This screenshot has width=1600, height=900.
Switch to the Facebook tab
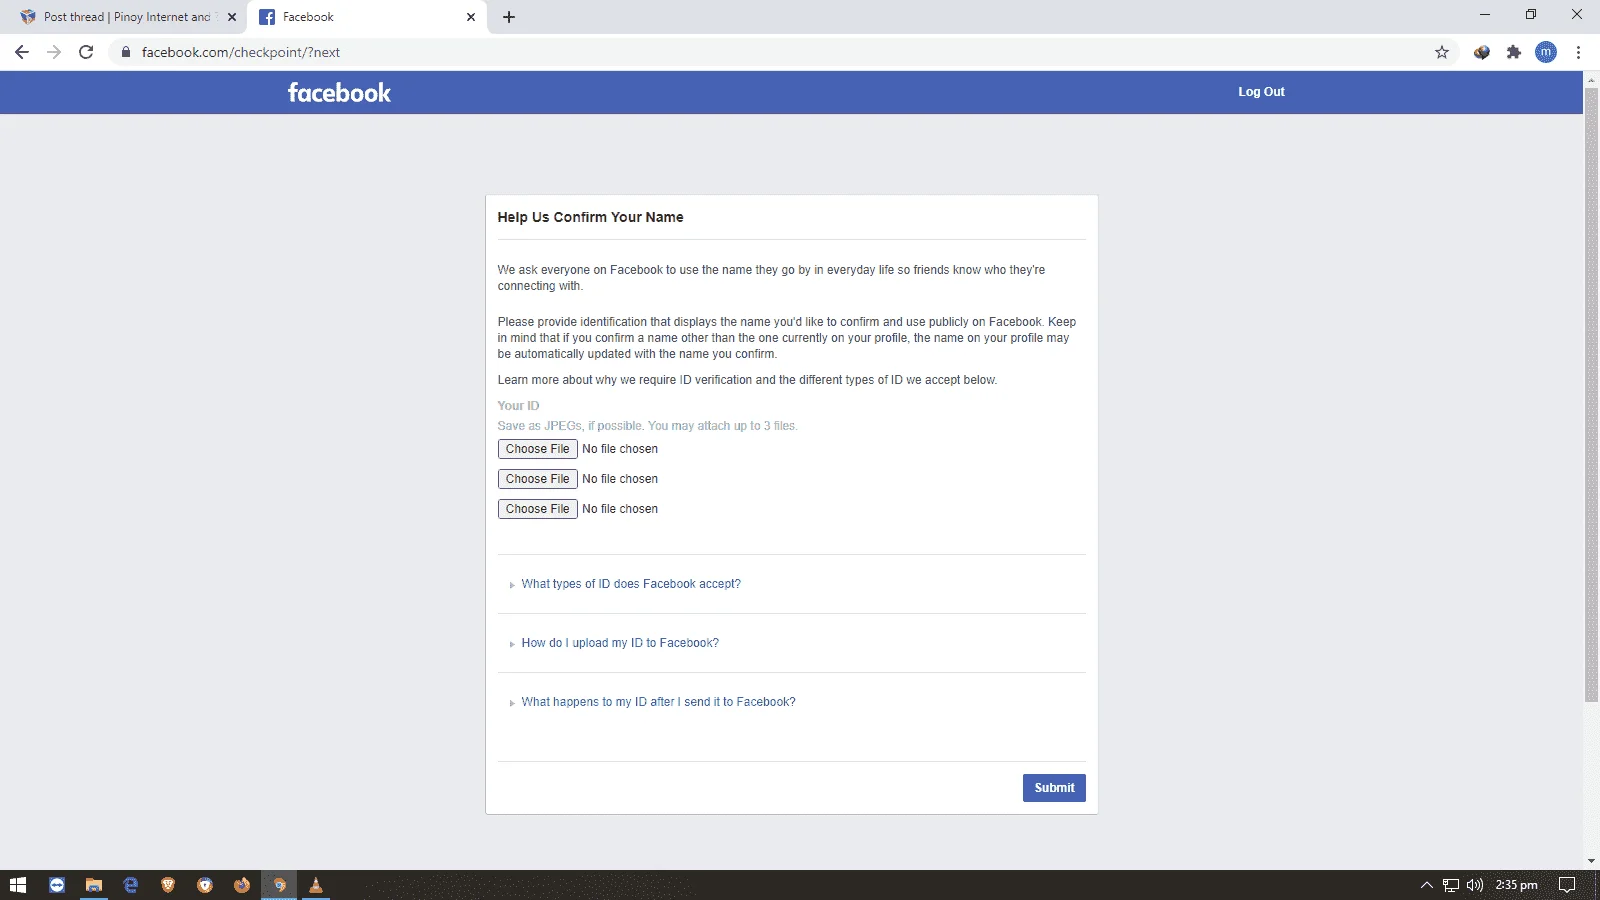[367, 17]
